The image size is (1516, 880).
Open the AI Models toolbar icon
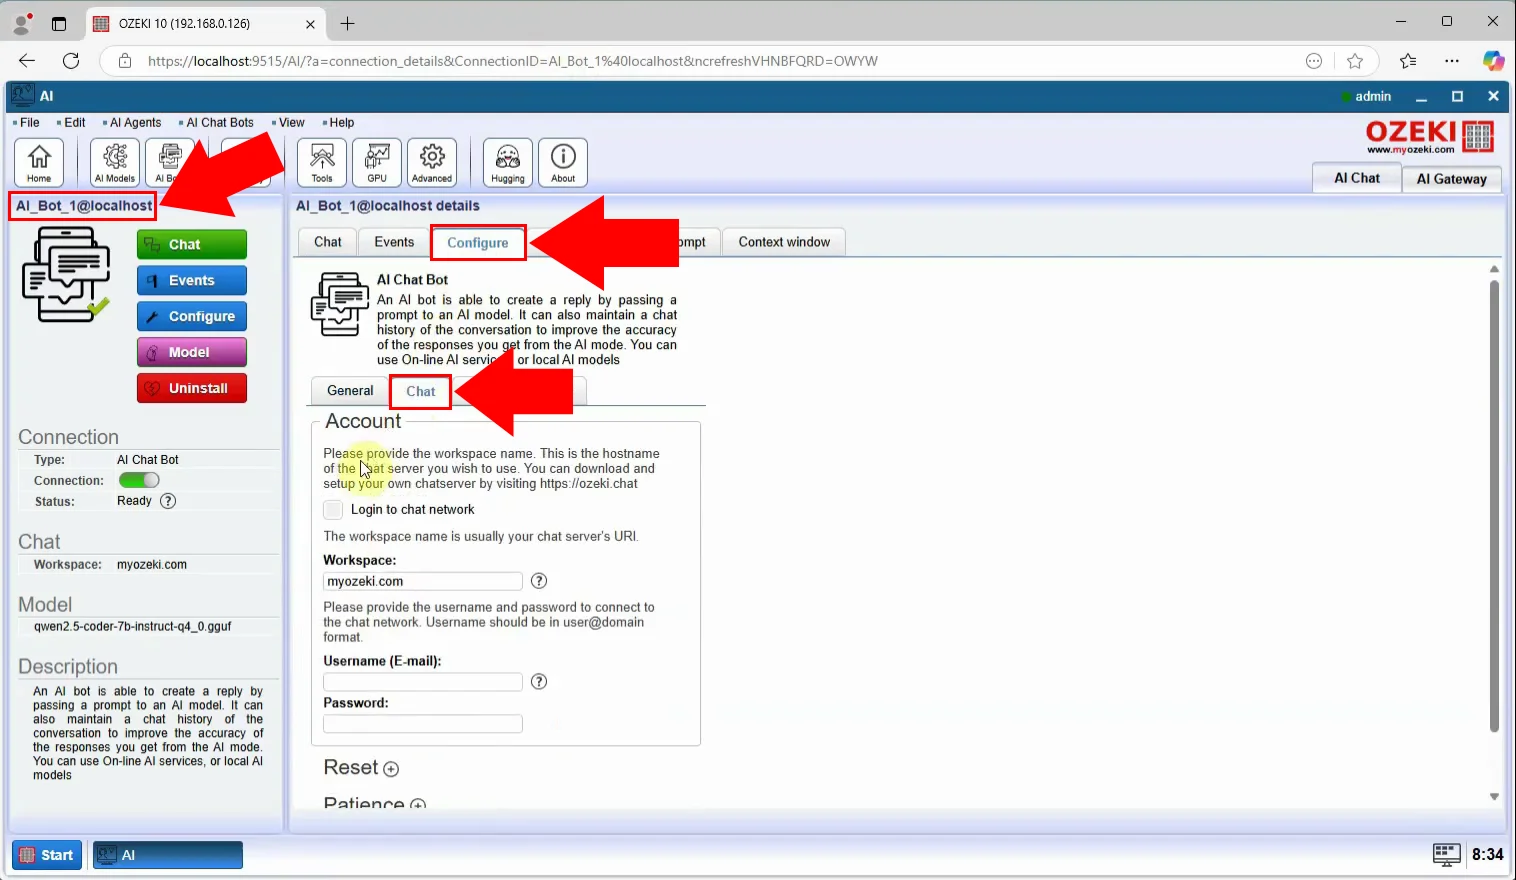point(115,162)
